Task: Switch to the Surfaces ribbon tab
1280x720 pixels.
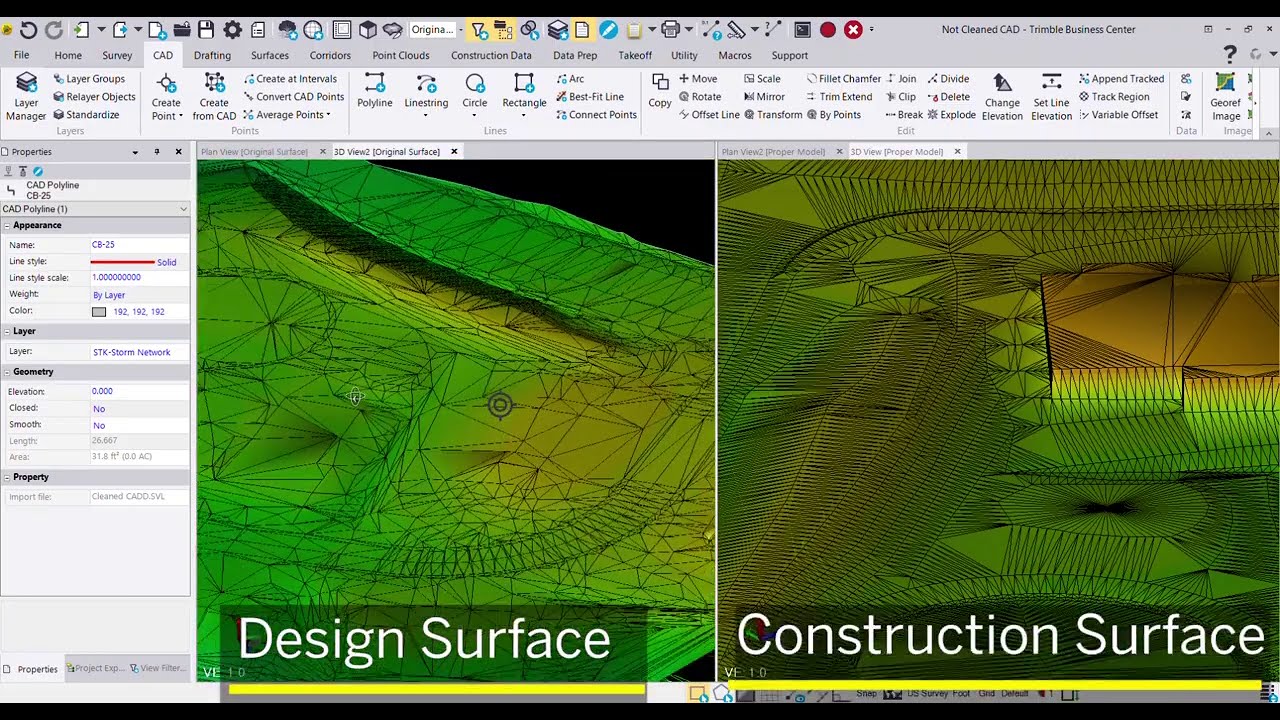Action: click(x=270, y=55)
